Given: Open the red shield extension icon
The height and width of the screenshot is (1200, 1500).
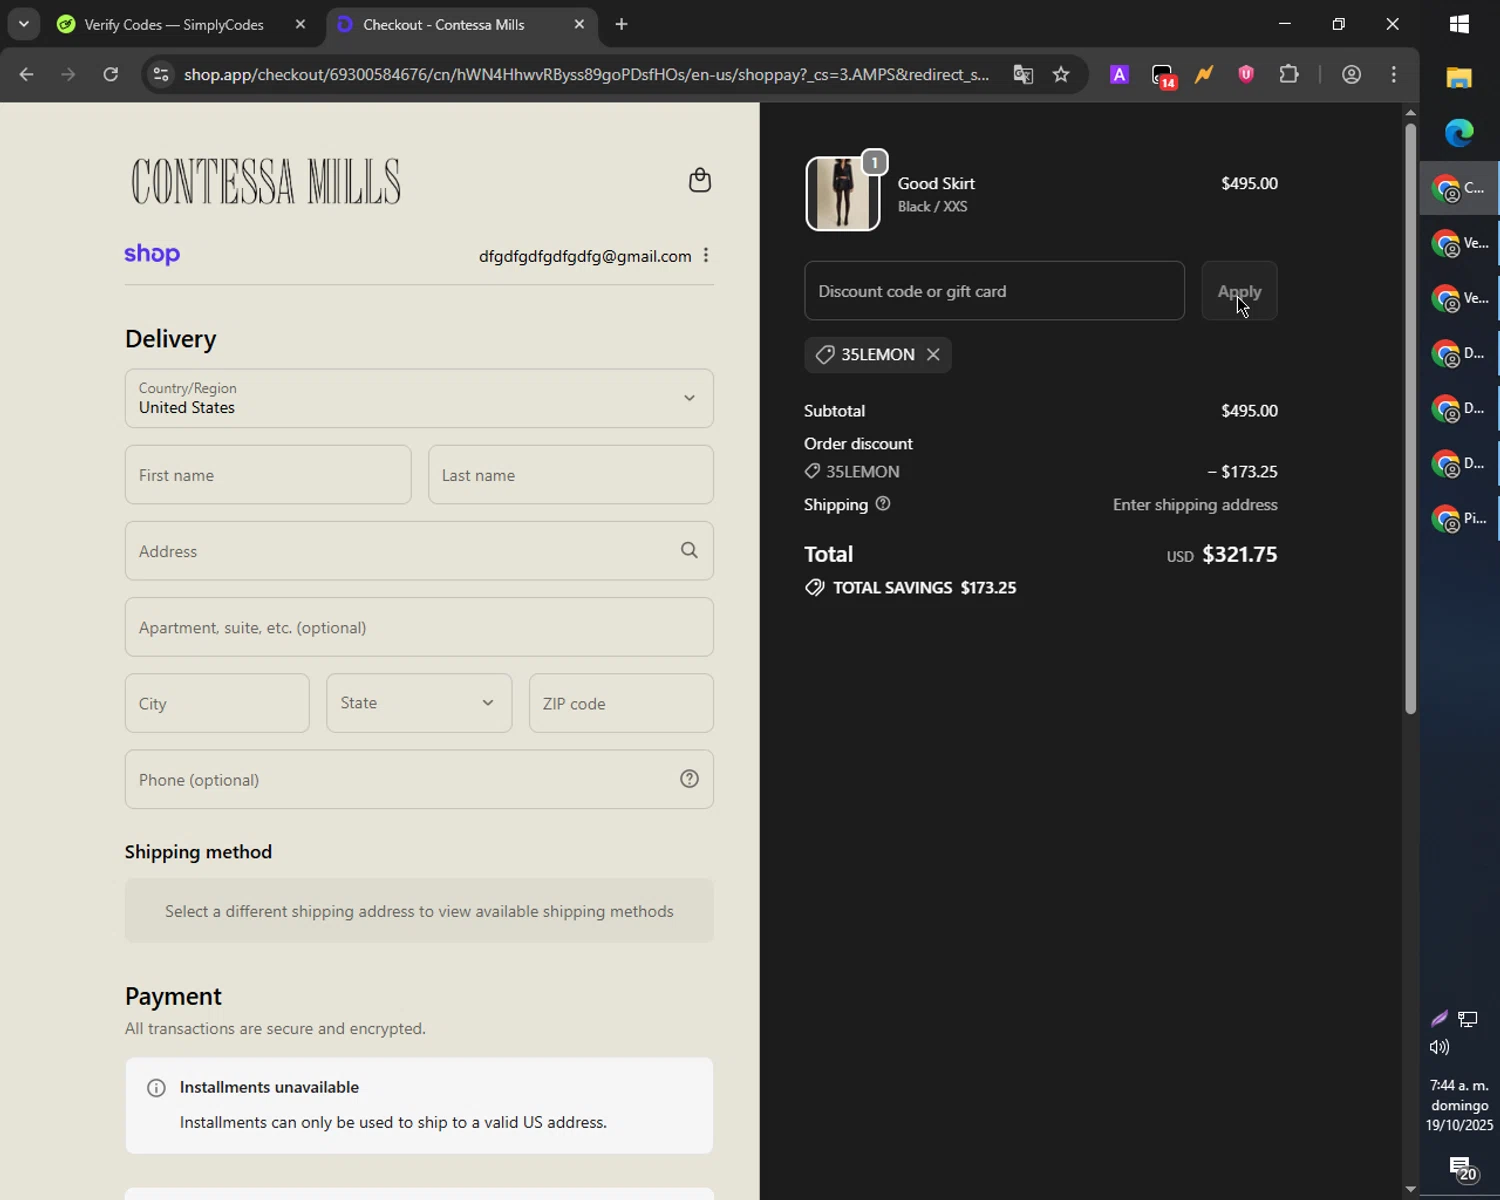Looking at the screenshot, I should 1246,74.
